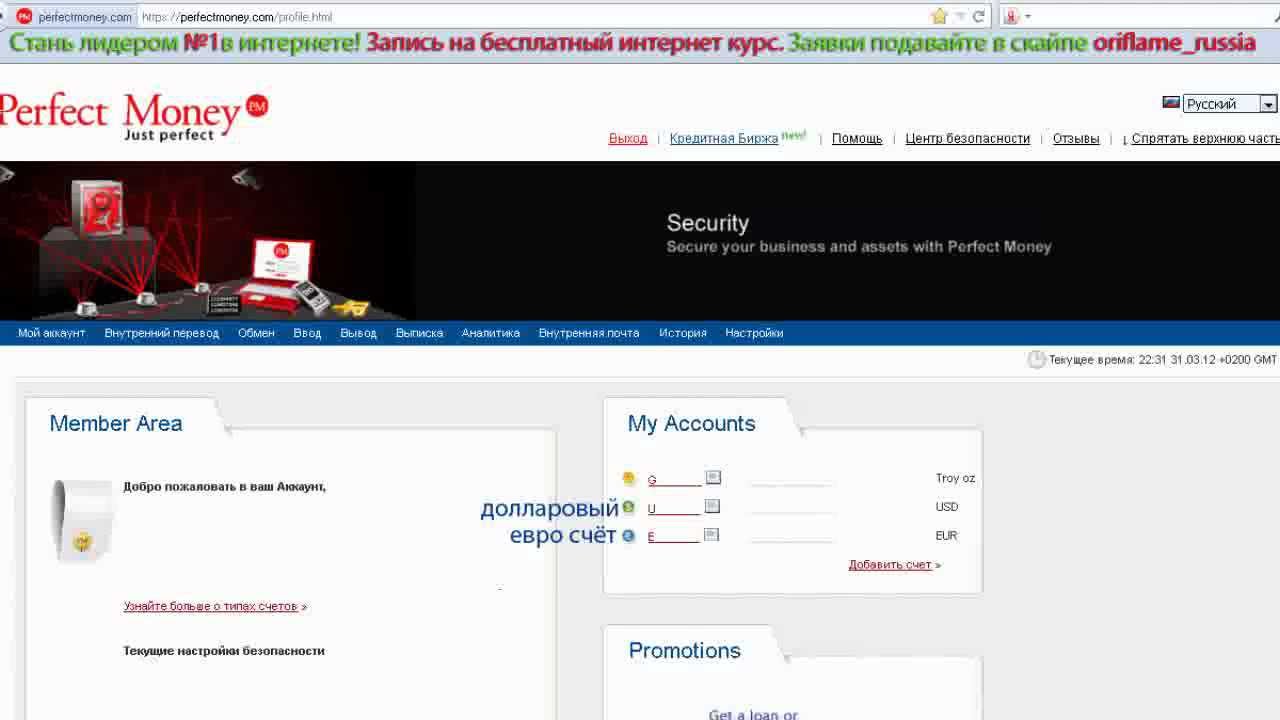The height and width of the screenshot is (720, 1280).
Task: Click statement icon beside USD U account
Action: tap(712, 507)
